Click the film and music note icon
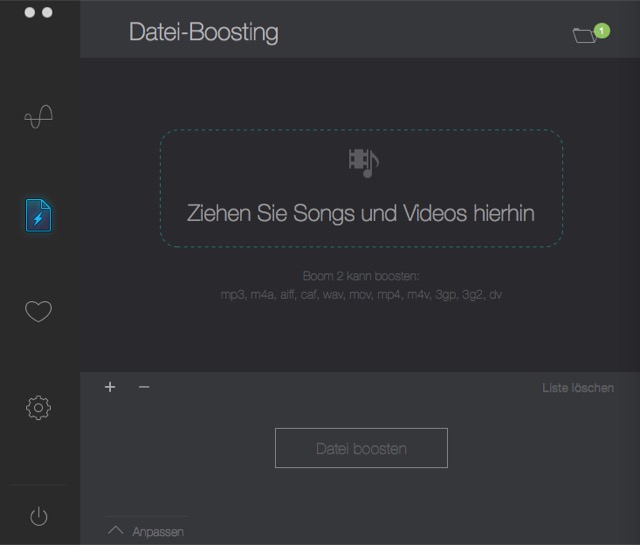 pos(362,161)
